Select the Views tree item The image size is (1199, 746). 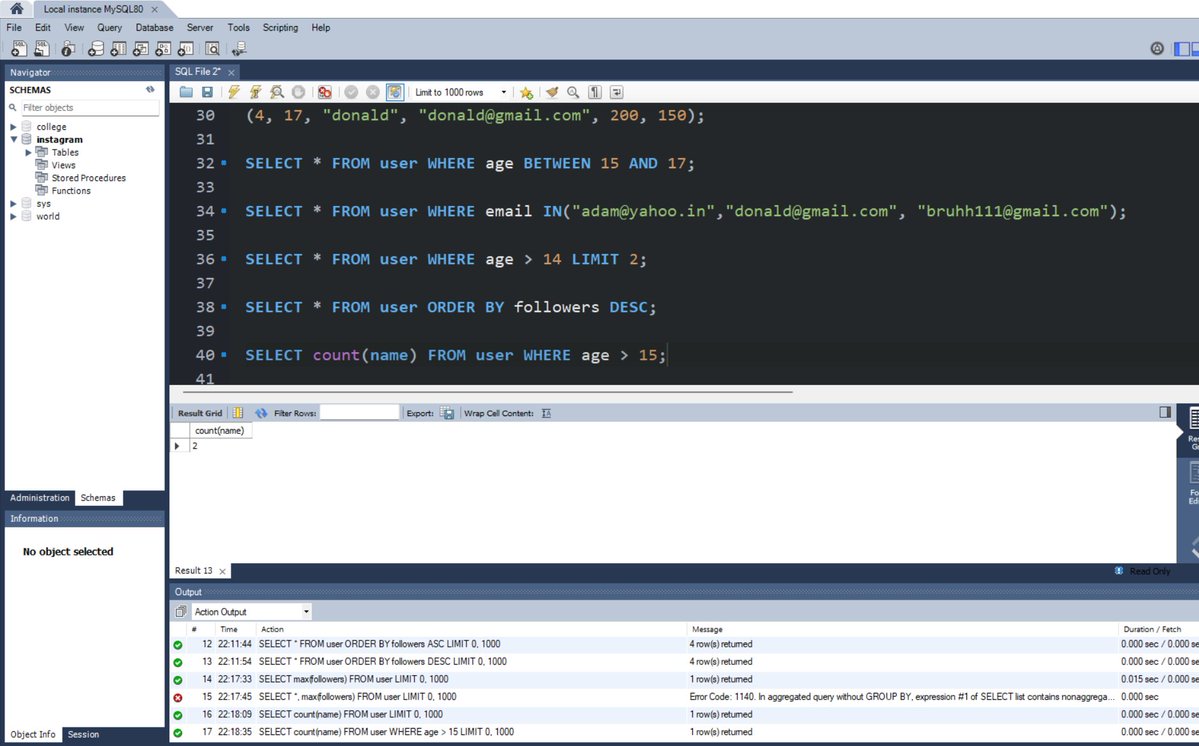[63, 165]
